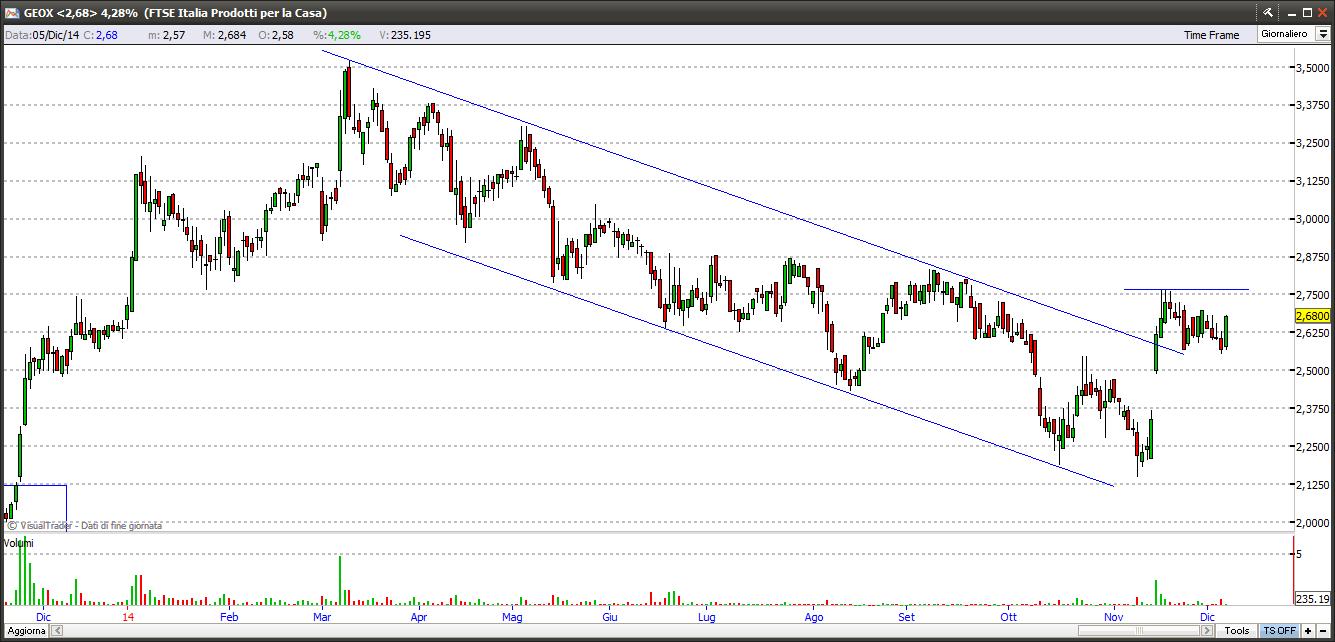This screenshot has height=642, width=1335.
Task: Click the 2,0000 price axis label
Action: point(1311,522)
